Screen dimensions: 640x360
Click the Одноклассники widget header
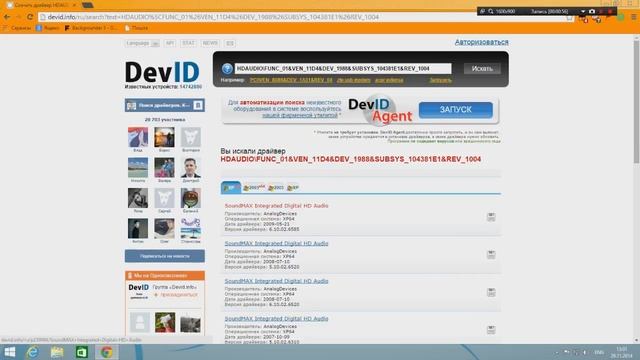tap(164, 276)
